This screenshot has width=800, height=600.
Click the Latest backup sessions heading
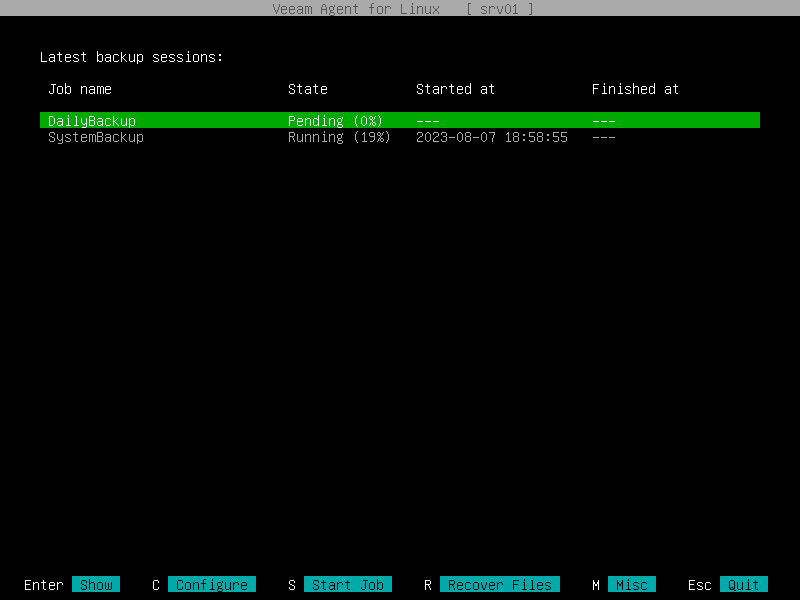coord(132,57)
